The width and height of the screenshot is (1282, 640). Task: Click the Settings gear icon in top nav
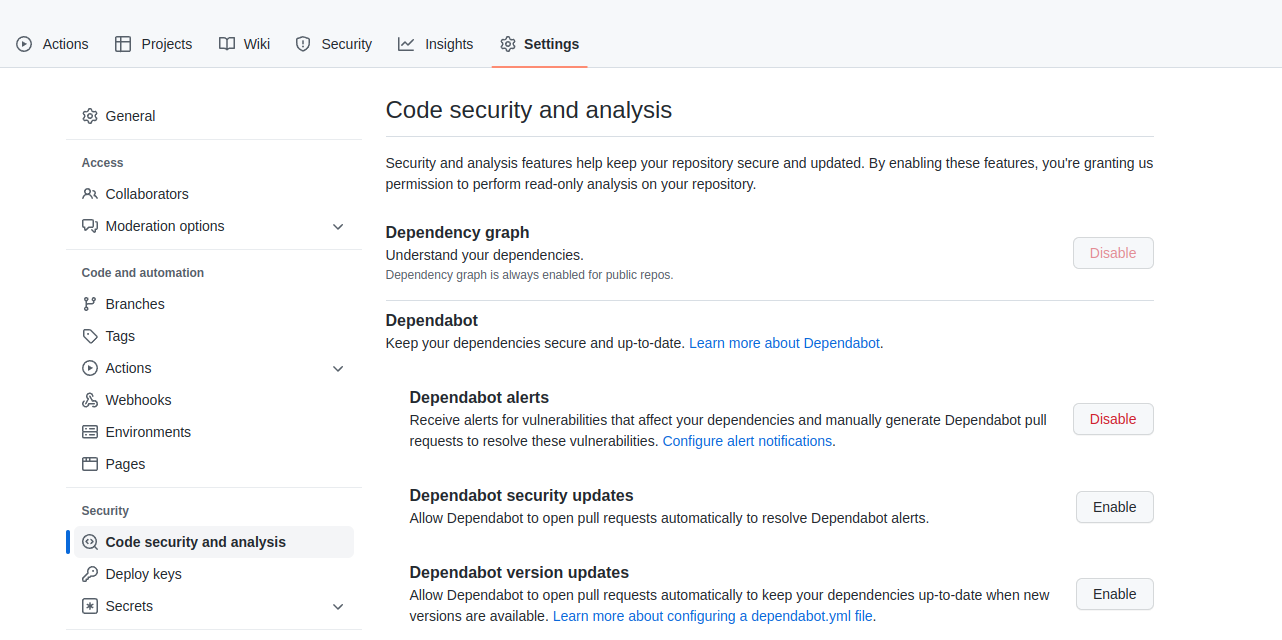pyautogui.click(x=508, y=44)
